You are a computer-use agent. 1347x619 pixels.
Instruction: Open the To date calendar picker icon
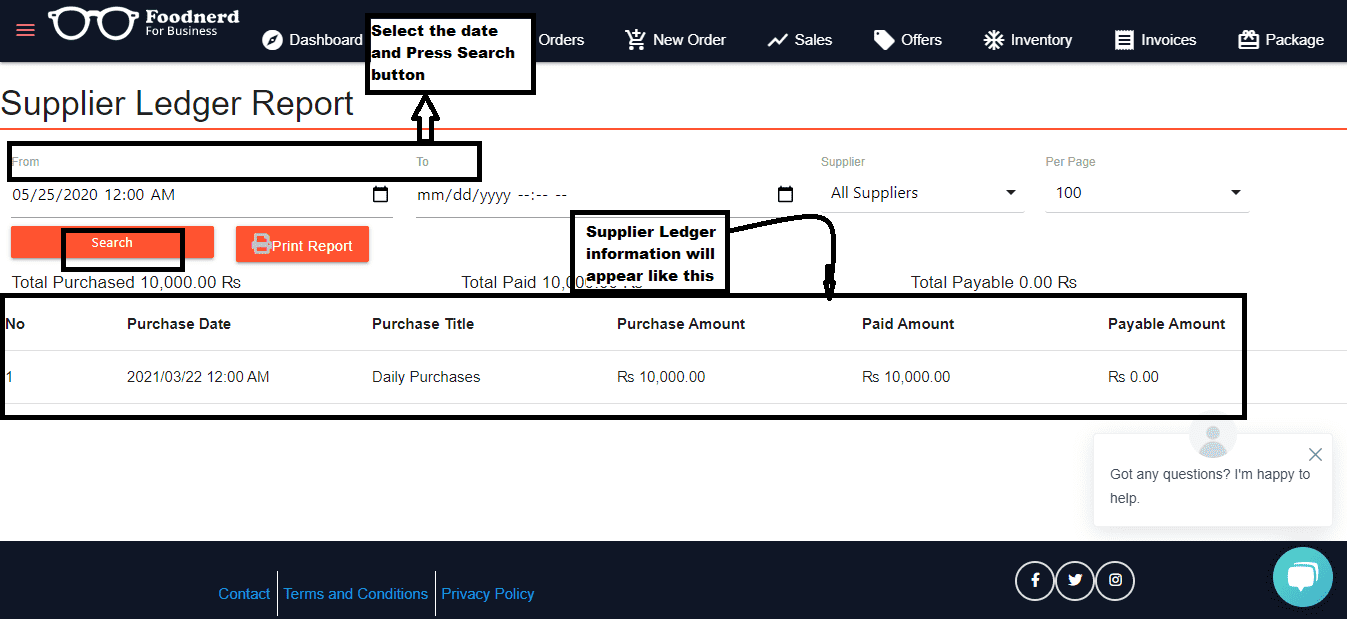click(785, 195)
